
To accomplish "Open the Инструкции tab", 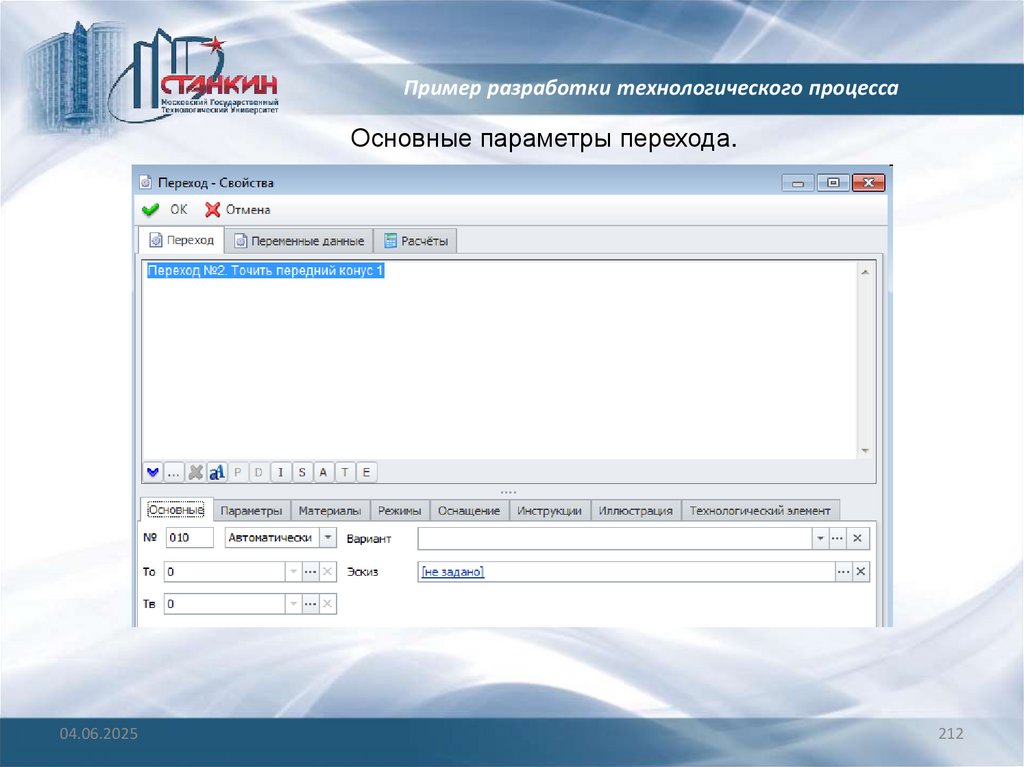I will click(549, 511).
